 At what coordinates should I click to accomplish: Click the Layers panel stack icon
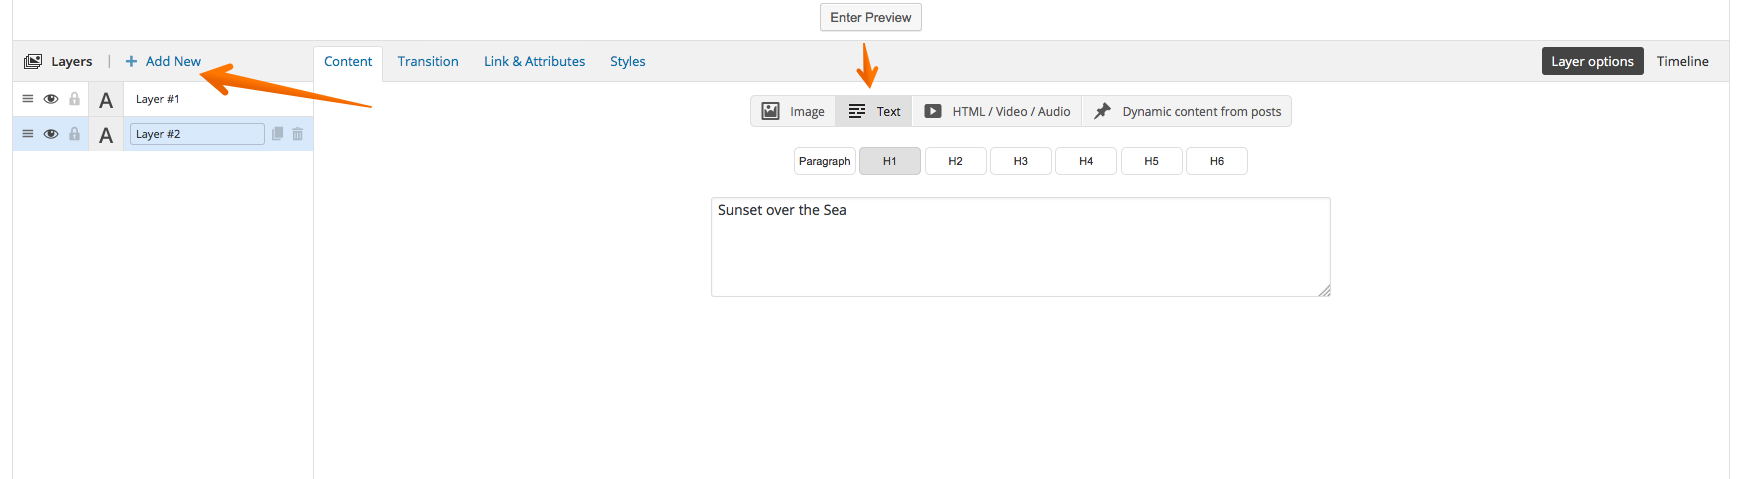pos(33,61)
